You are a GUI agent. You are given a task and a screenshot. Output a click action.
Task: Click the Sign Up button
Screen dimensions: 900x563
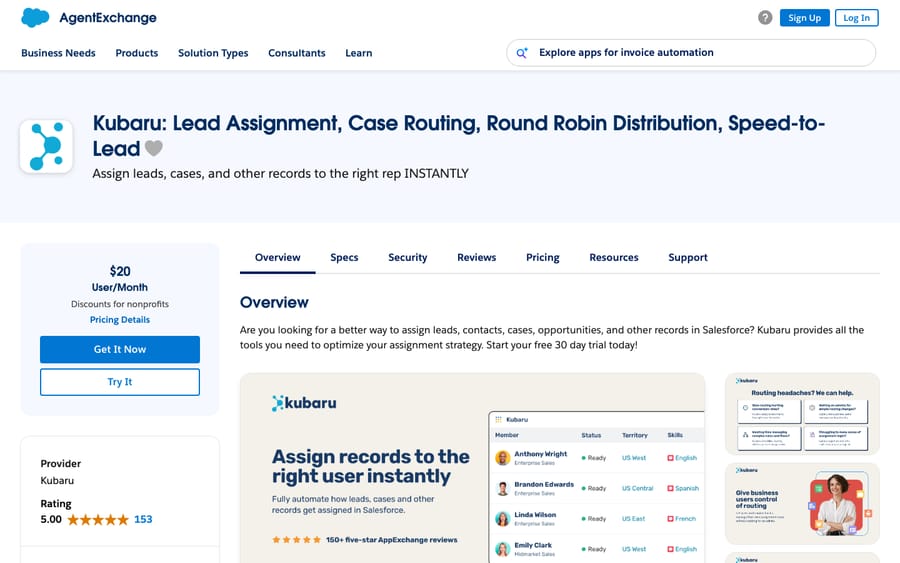pyautogui.click(x=804, y=18)
